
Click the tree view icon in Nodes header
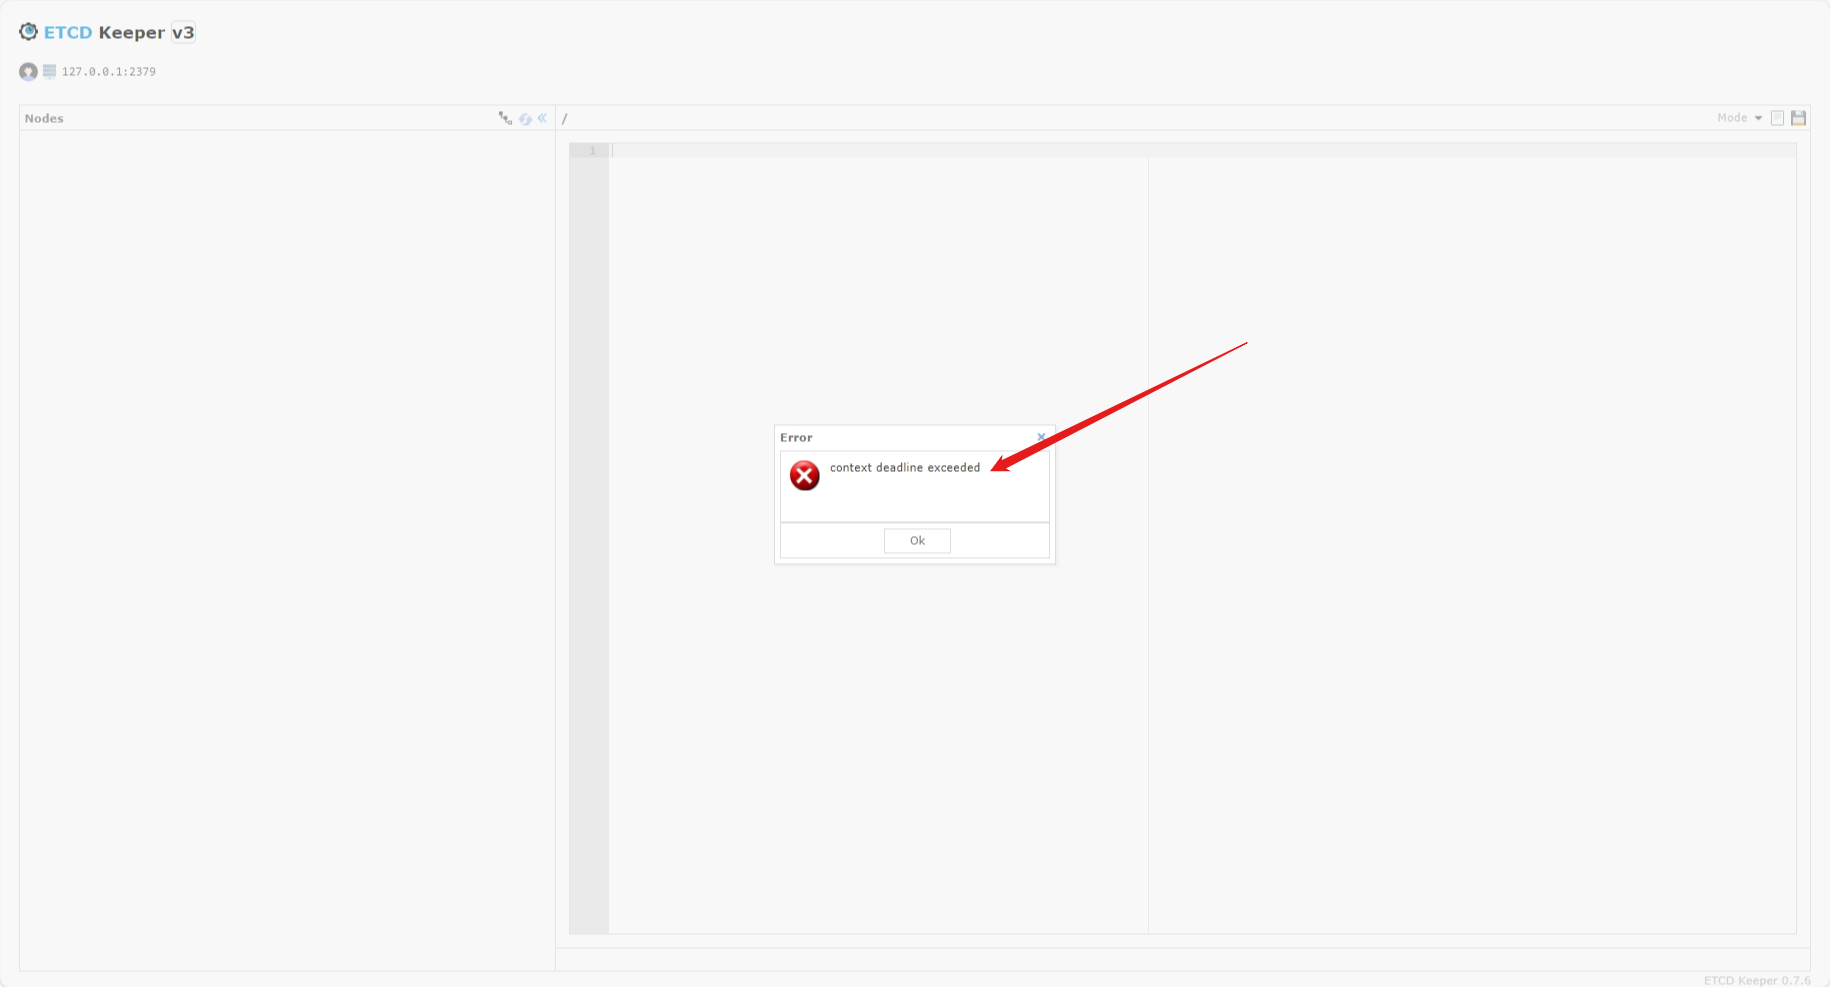click(505, 118)
